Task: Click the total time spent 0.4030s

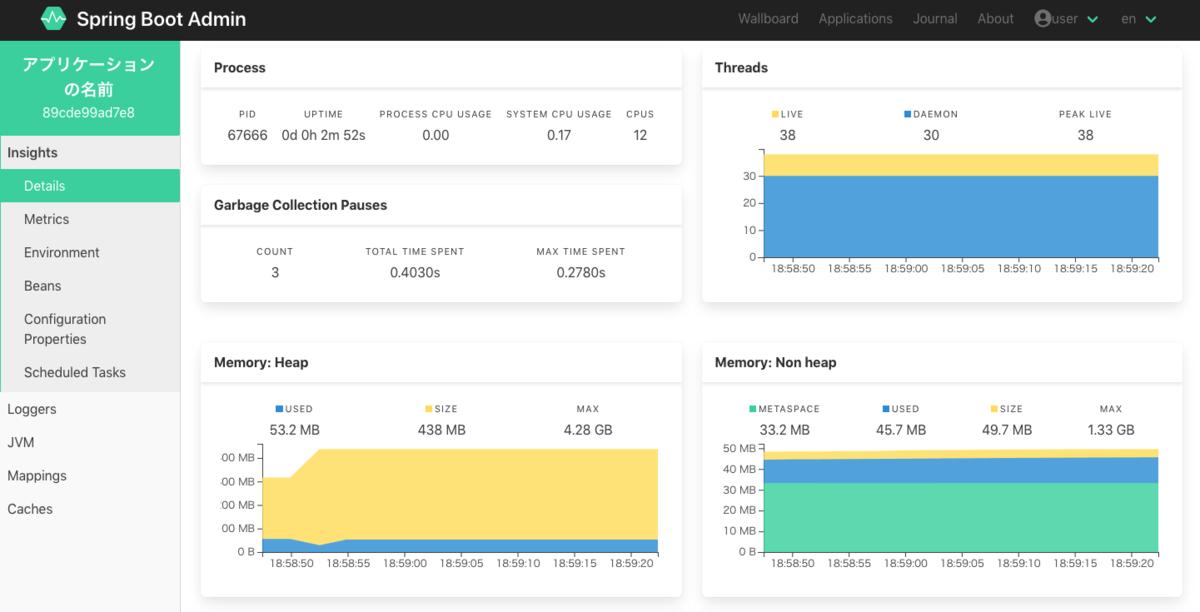Action: pos(415,272)
